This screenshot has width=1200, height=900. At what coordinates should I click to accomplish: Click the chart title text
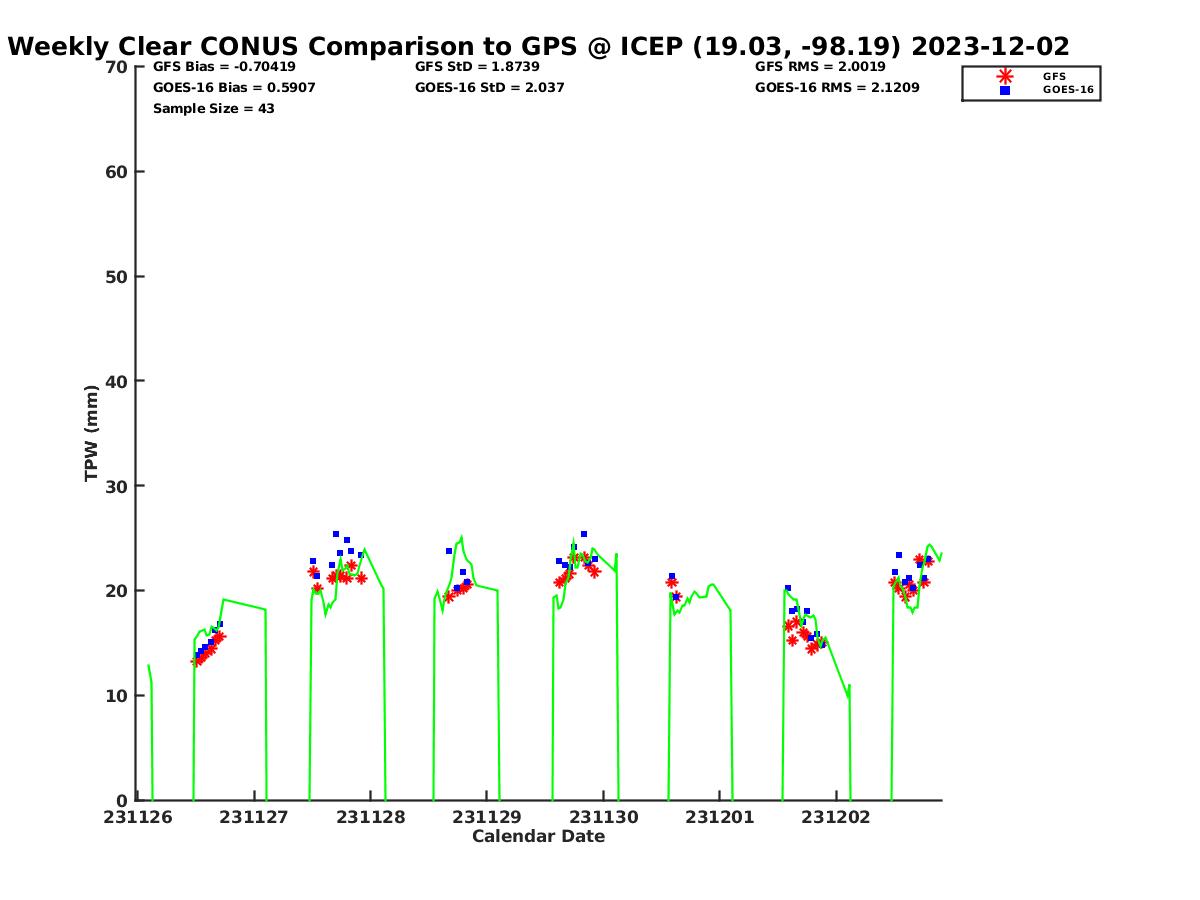click(x=539, y=46)
